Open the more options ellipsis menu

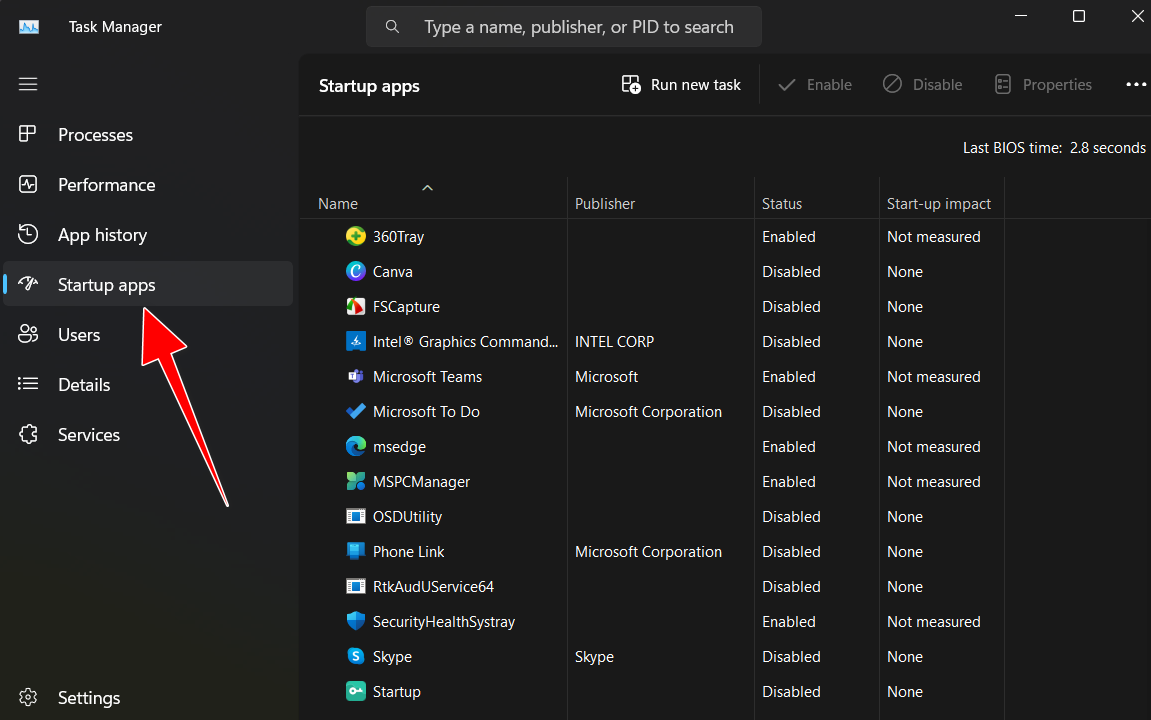1136,84
